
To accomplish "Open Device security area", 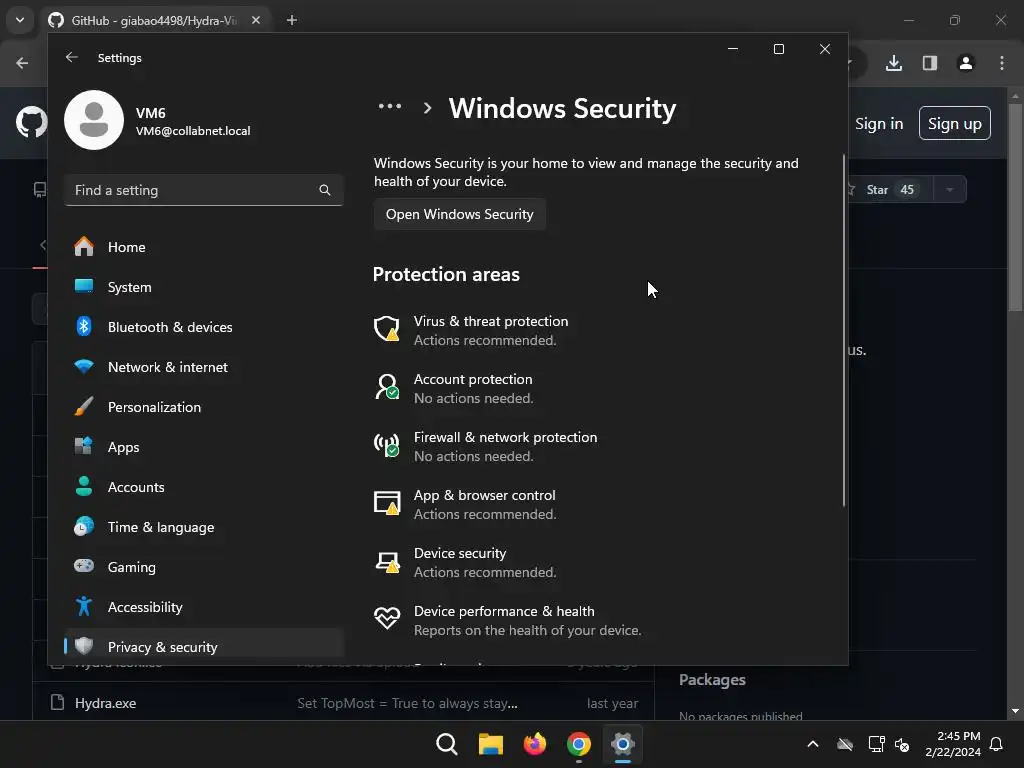I will coord(465,562).
